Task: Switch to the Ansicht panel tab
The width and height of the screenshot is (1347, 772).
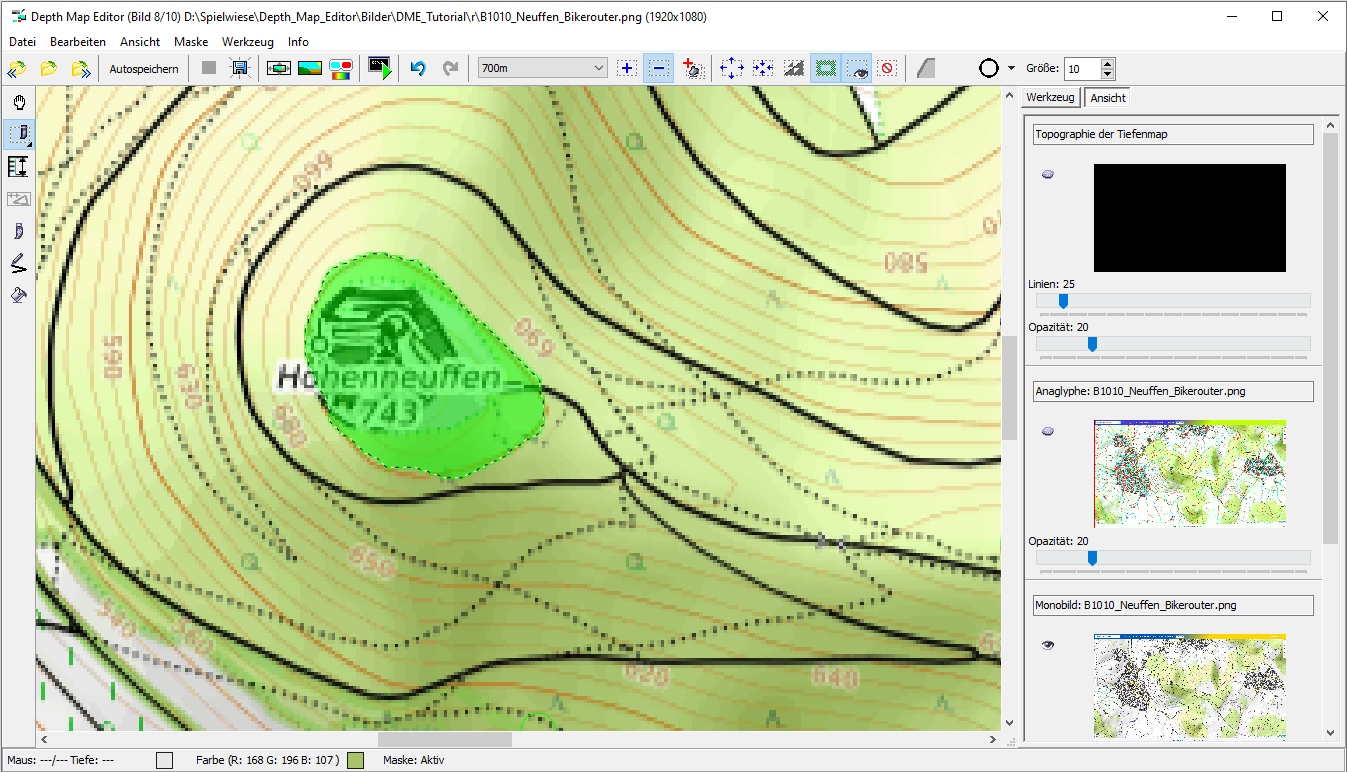Action: tap(1108, 97)
